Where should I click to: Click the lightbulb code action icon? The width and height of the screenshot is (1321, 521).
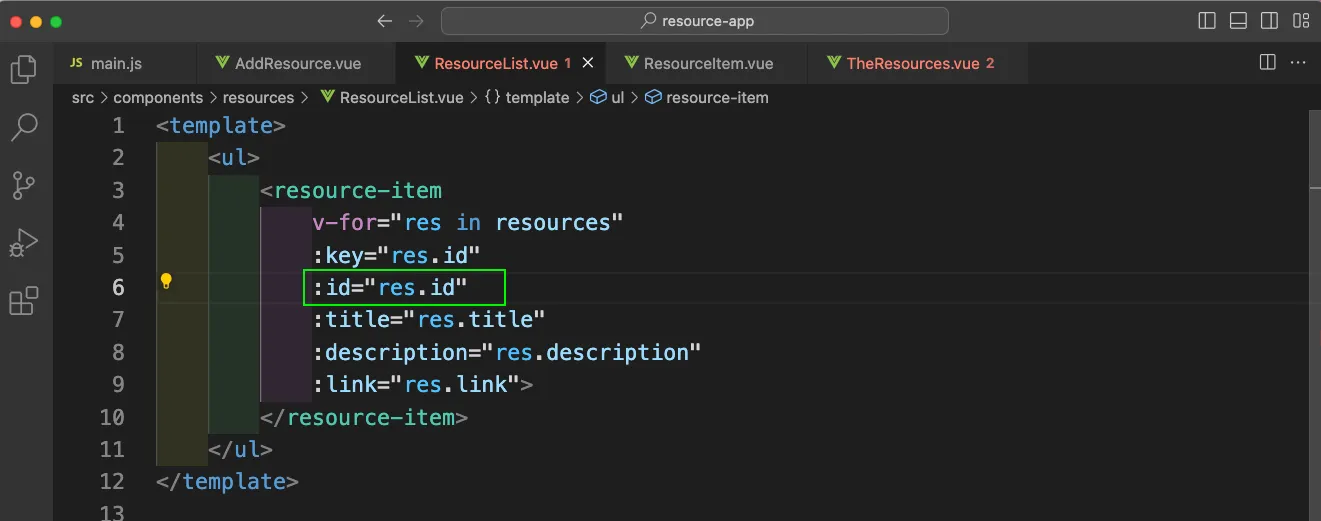(x=167, y=281)
